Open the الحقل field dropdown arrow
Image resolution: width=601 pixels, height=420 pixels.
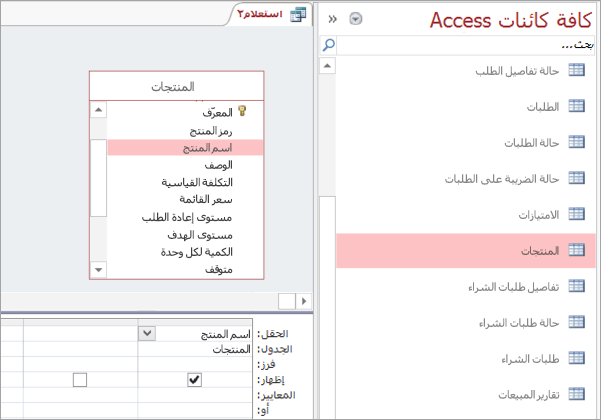click(x=147, y=333)
